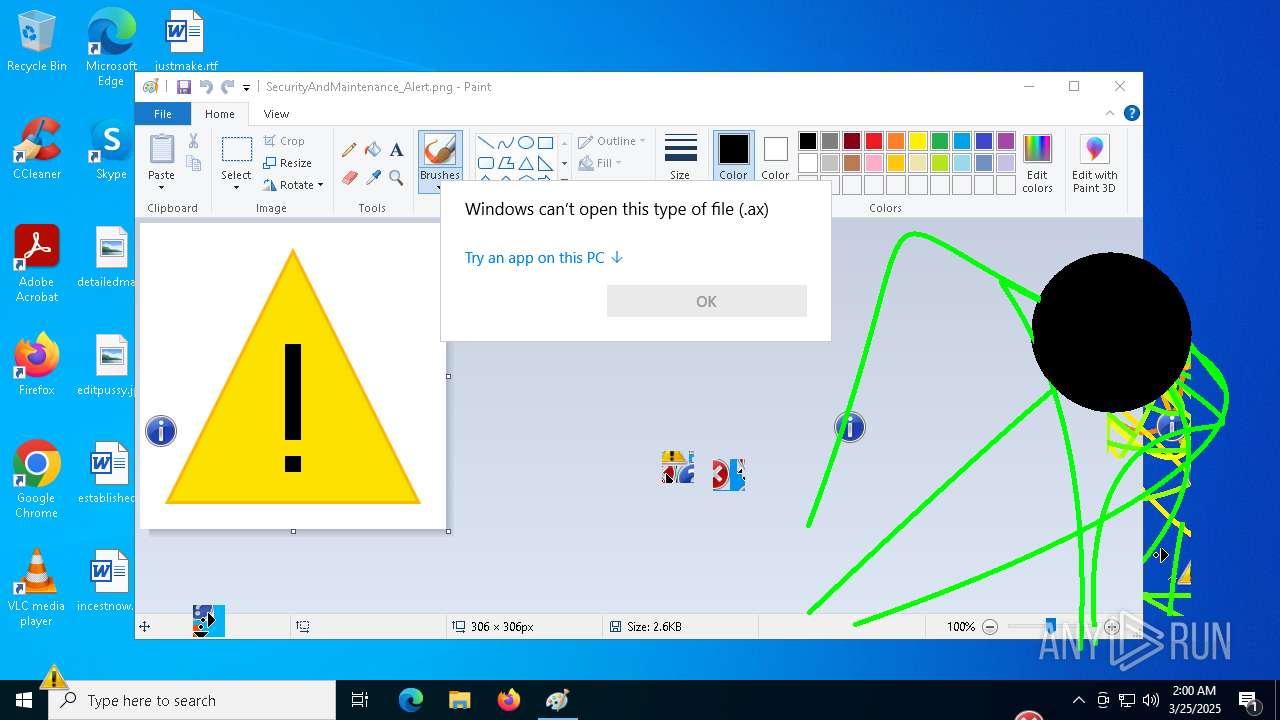The height and width of the screenshot is (720, 1280).
Task: Click the Crop button
Action: (284, 141)
